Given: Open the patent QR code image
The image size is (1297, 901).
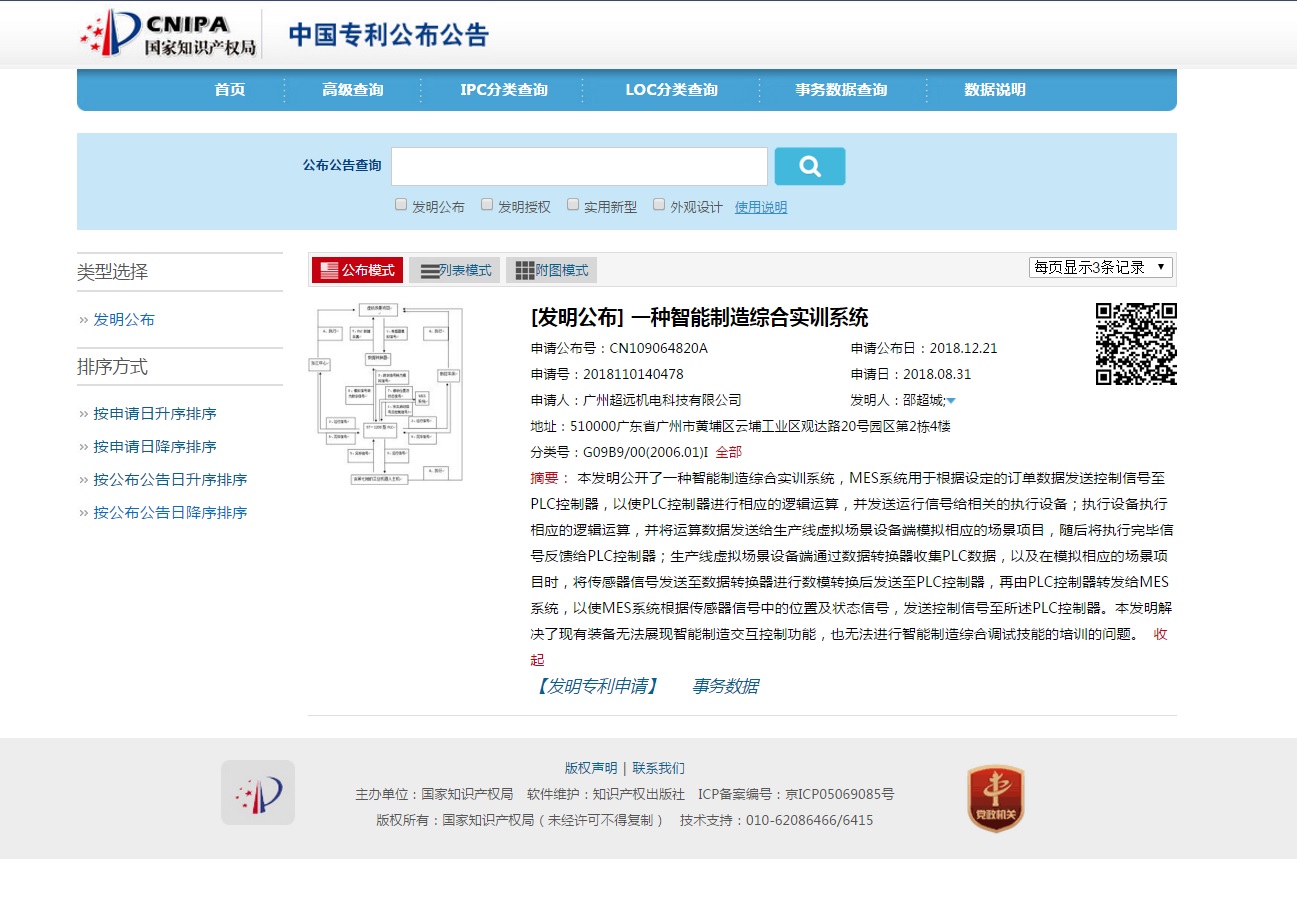Looking at the screenshot, I should [1135, 343].
